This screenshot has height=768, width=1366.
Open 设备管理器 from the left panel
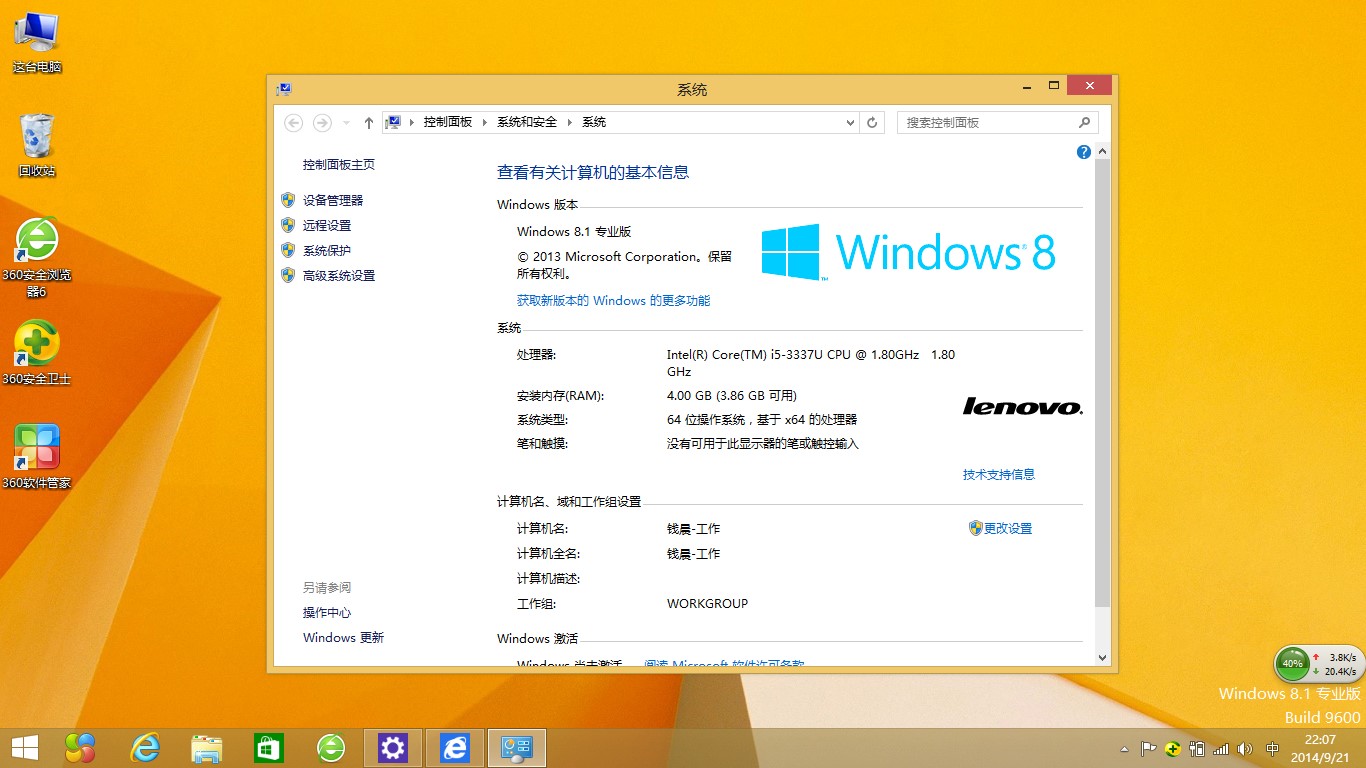(333, 200)
